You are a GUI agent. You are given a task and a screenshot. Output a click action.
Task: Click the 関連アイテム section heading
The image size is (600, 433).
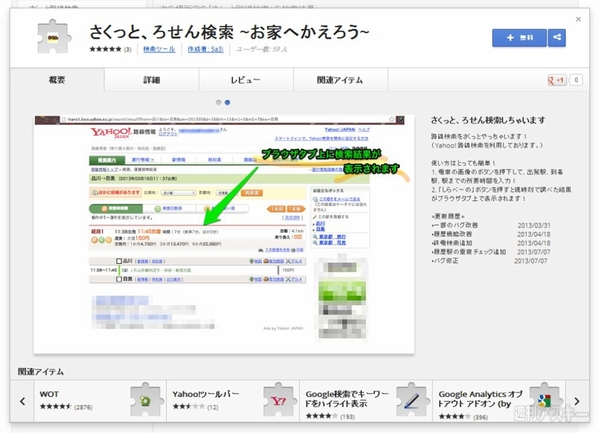[x=41, y=372]
